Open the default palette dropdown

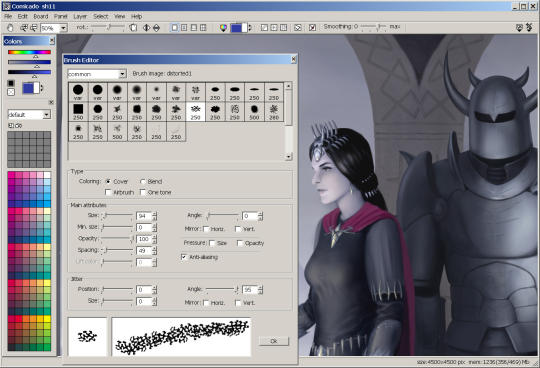click(x=46, y=115)
